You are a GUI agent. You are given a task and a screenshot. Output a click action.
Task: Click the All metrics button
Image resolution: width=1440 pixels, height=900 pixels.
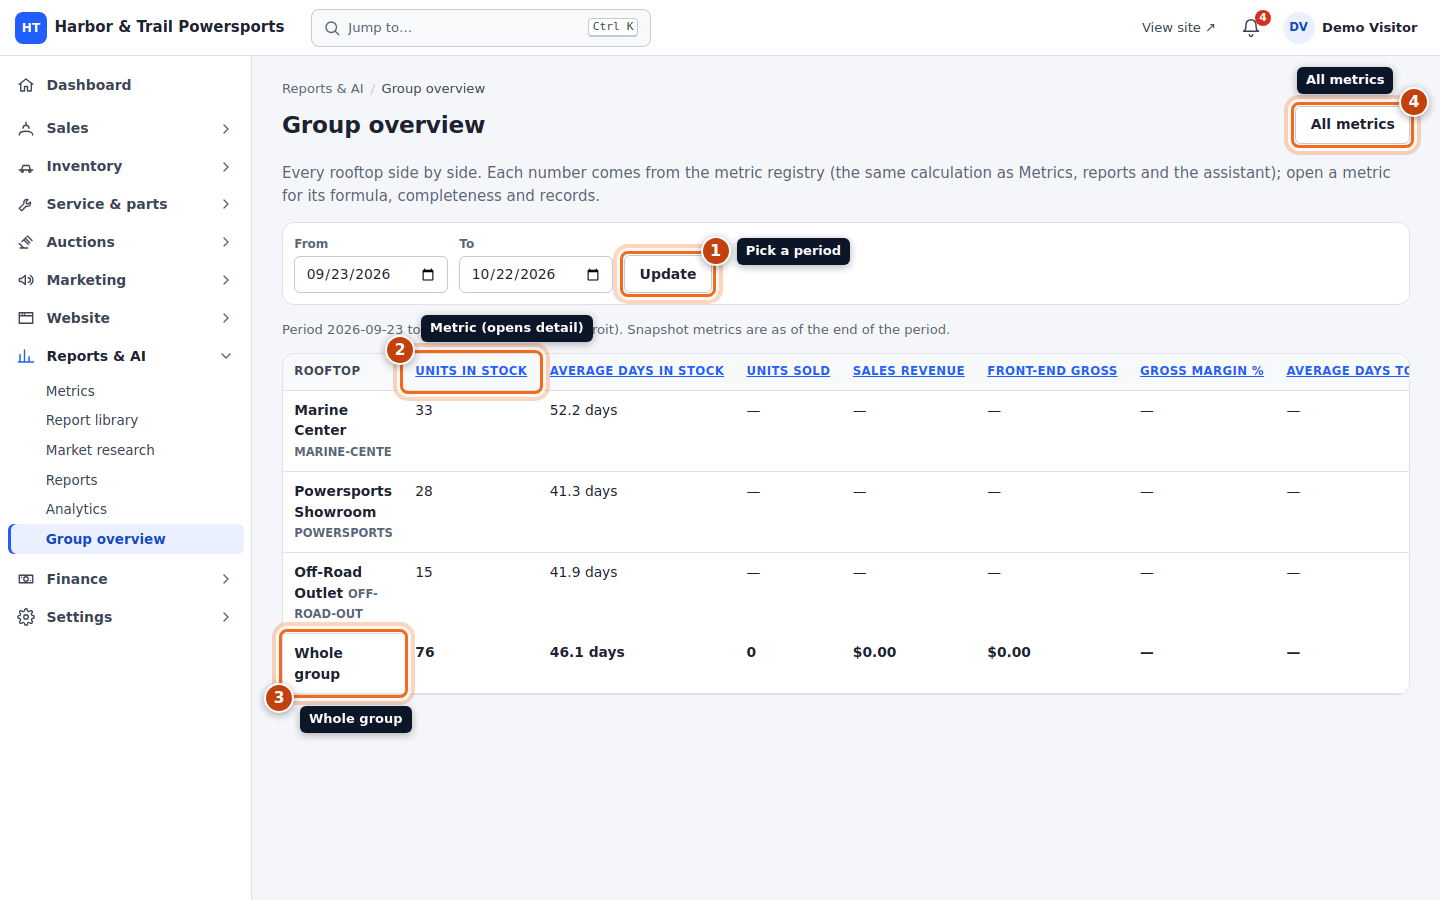(1352, 124)
